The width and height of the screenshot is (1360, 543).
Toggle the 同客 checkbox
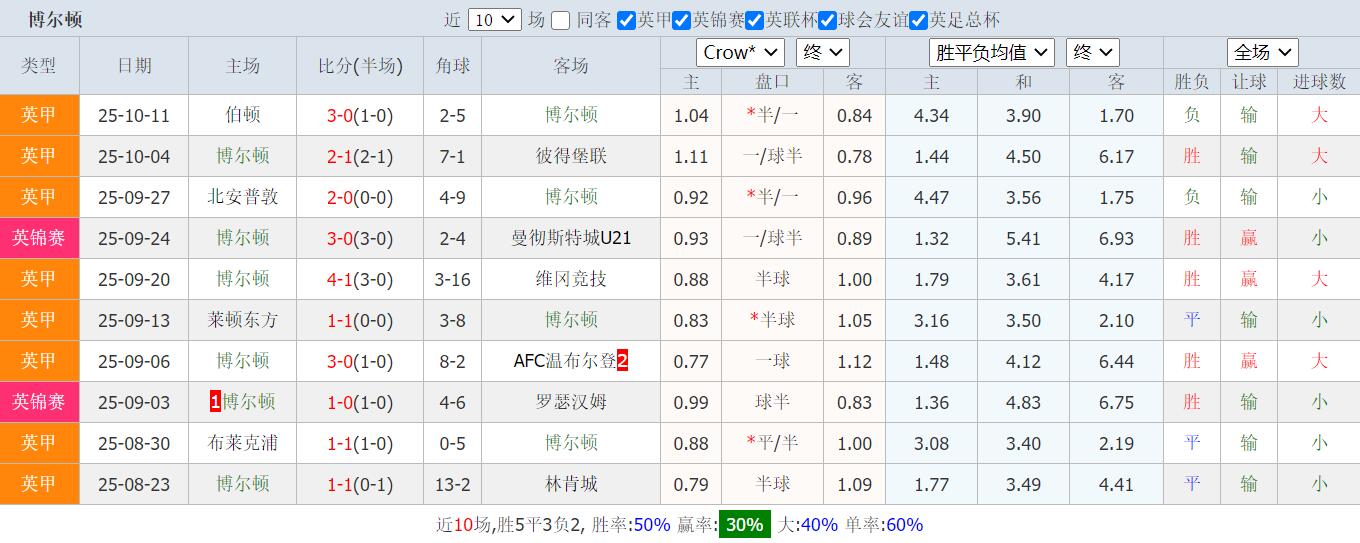pos(561,20)
